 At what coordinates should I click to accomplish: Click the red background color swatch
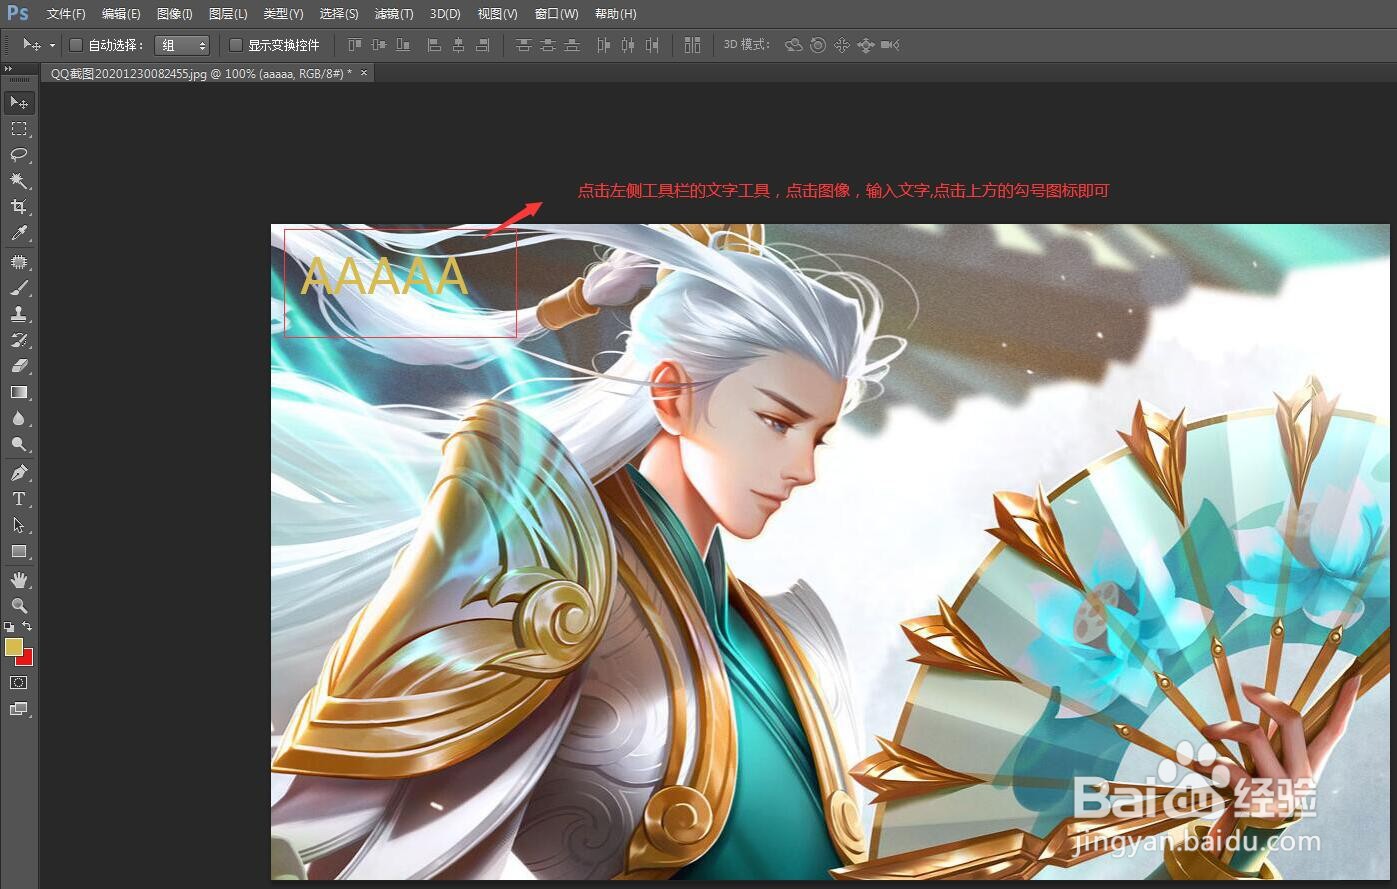pyautogui.click(x=27, y=659)
